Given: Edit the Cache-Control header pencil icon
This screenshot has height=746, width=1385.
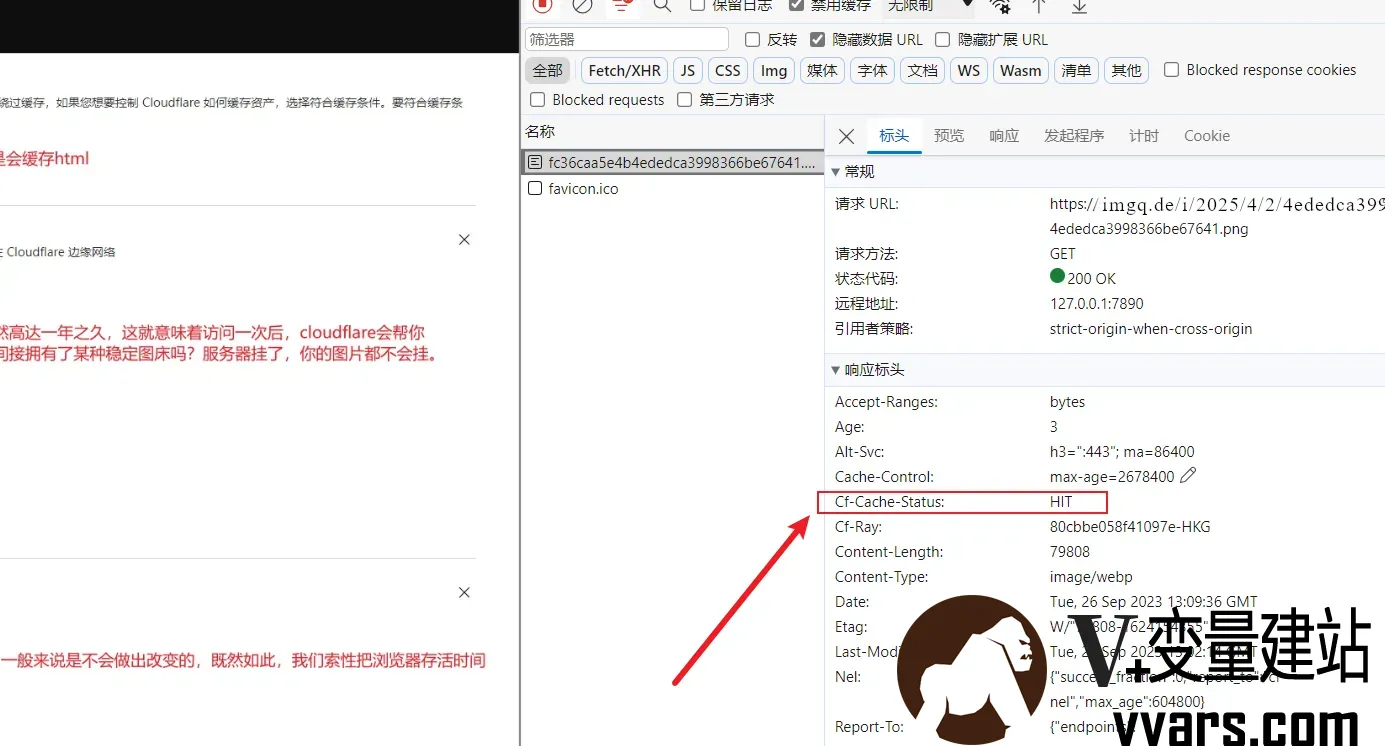Looking at the screenshot, I should coord(1188,476).
